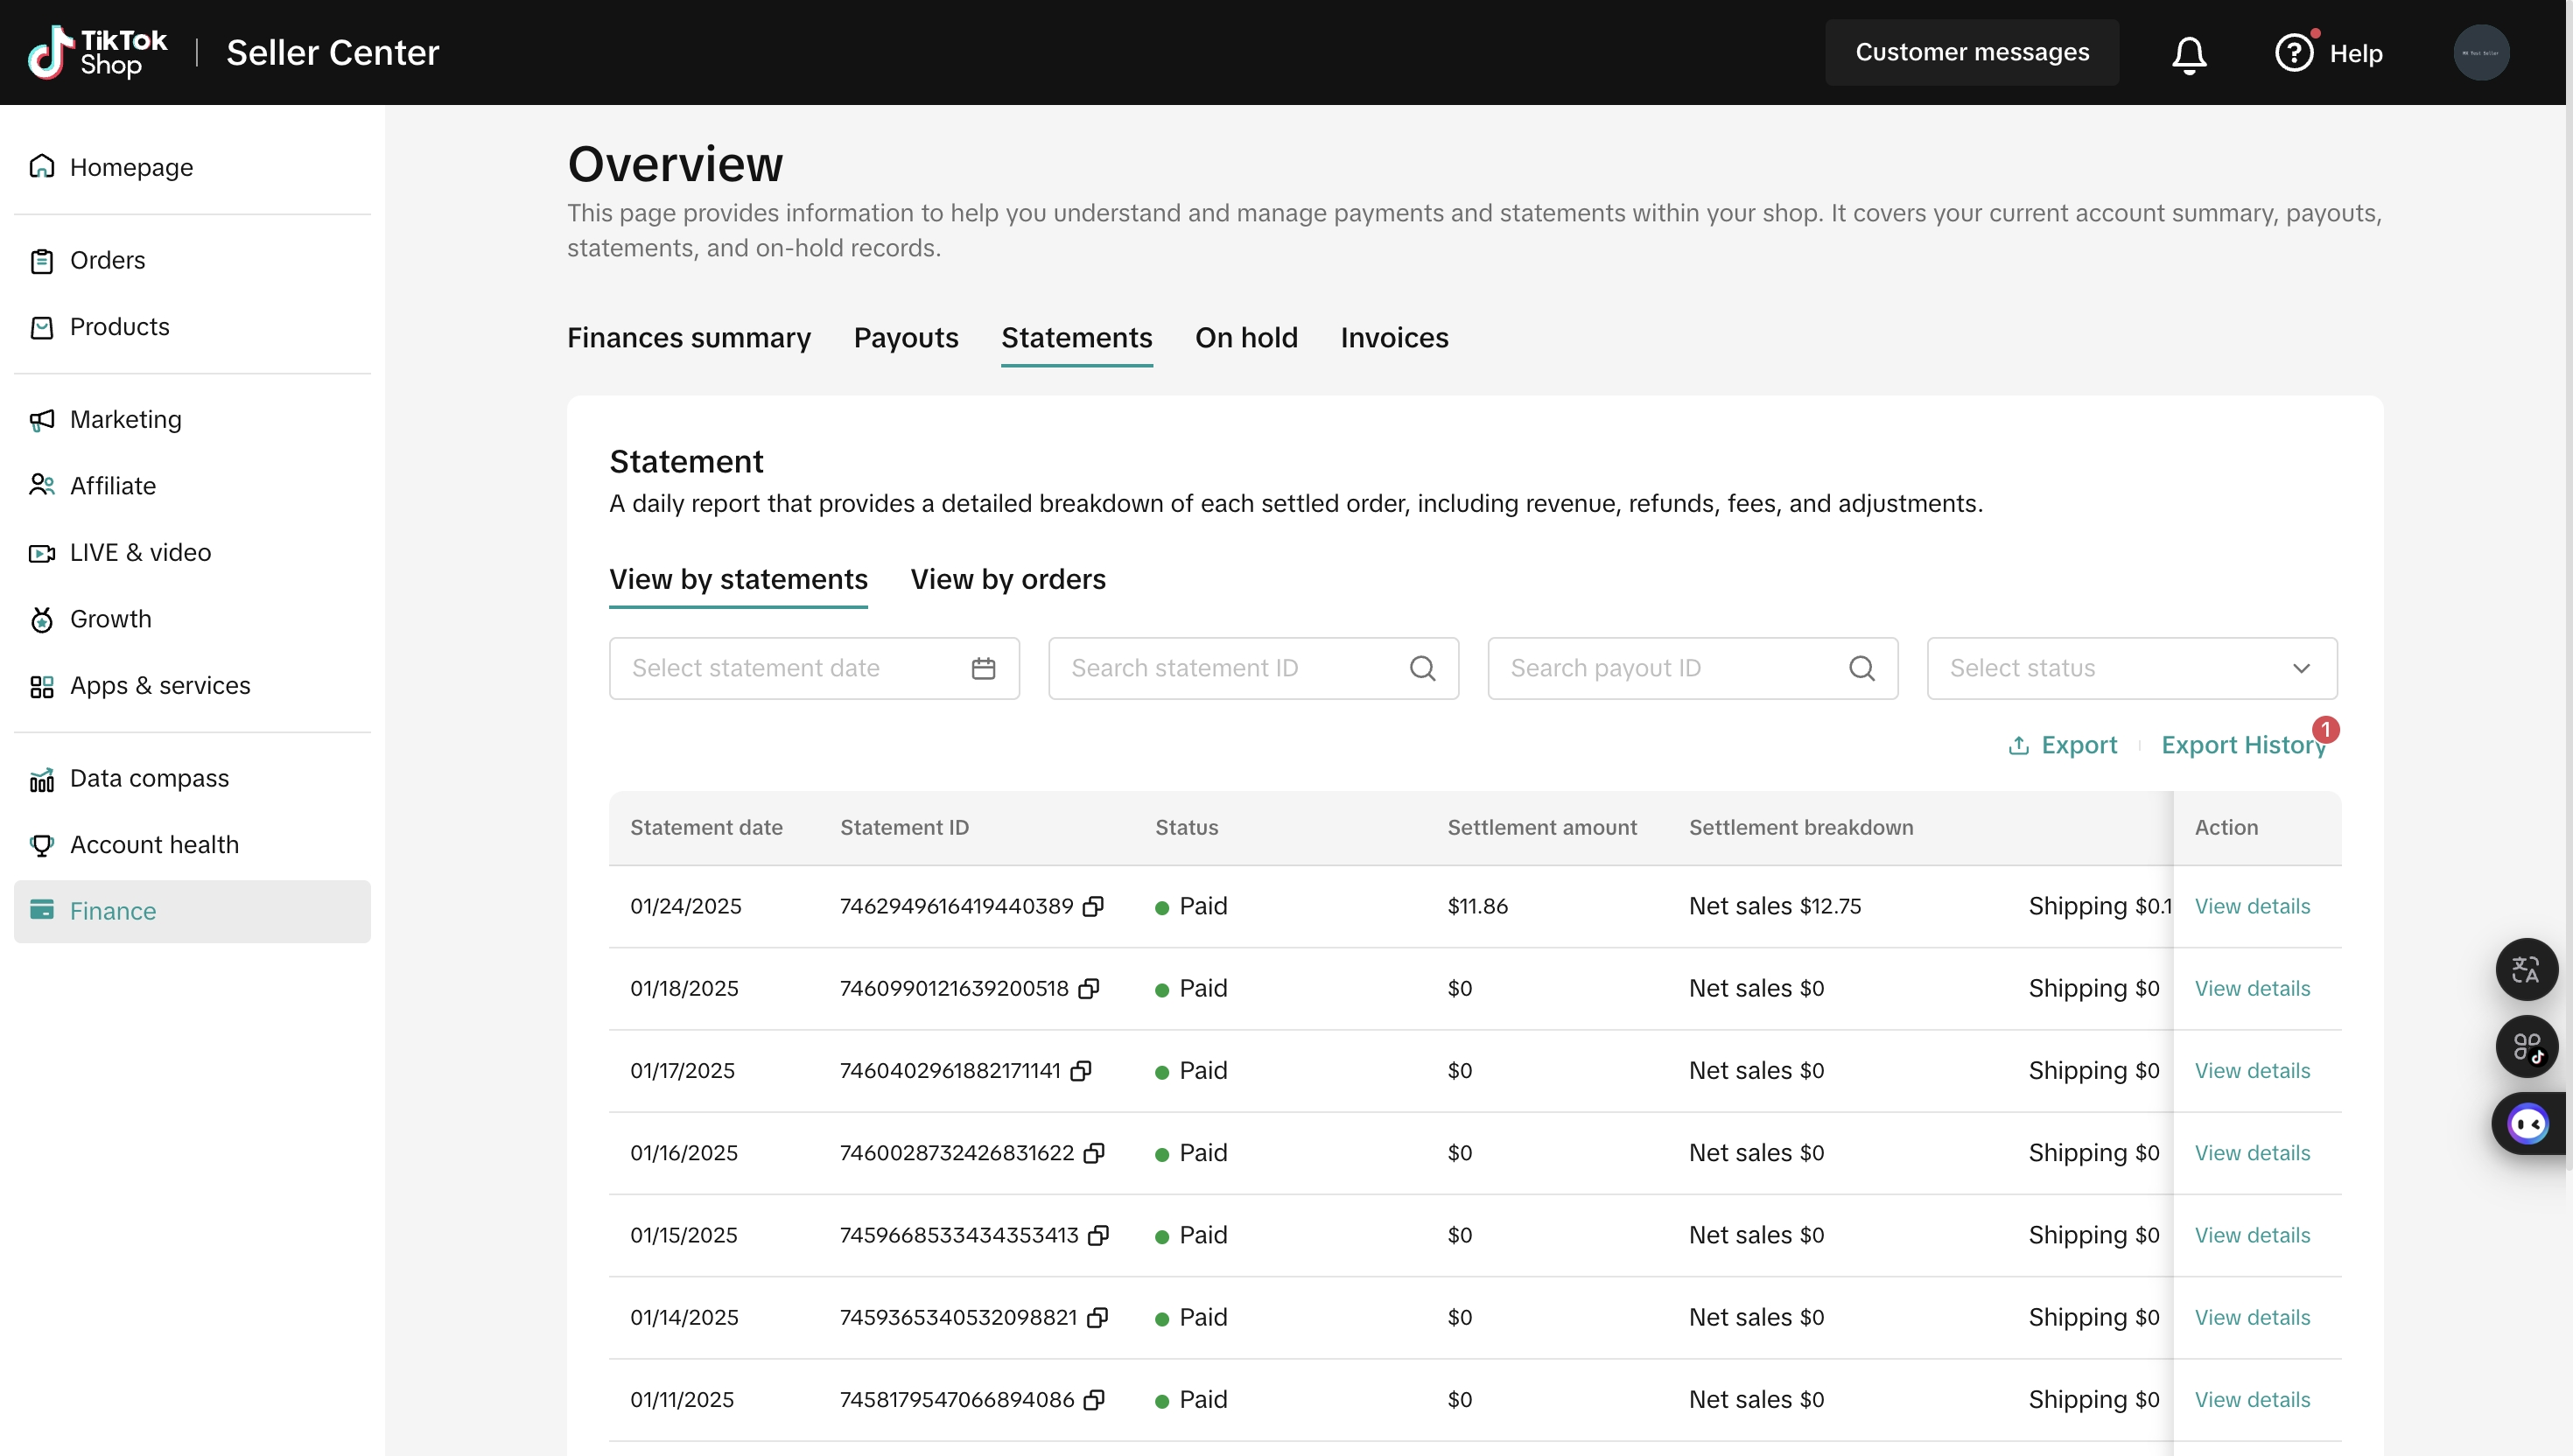Screen dimensions: 2573x1456
Task: Open the On hold tab
Action: point(1246,338)
